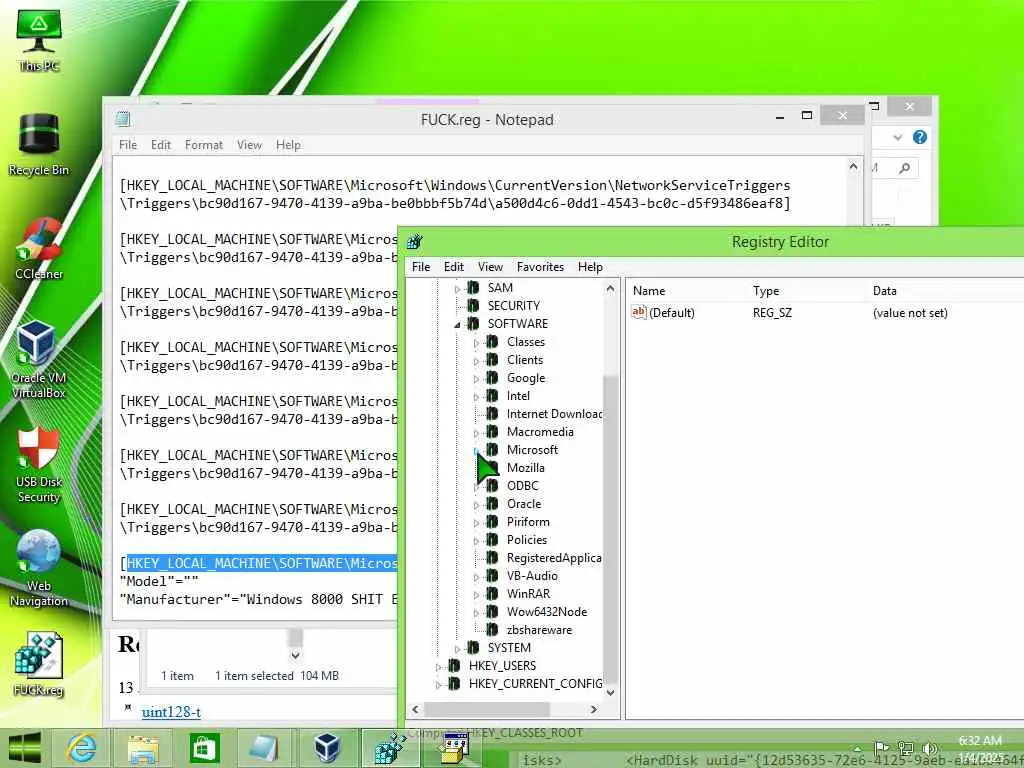Open Registry Editor Favorites menu
Viewport: 1024px width, 768px height.
coord(540,266)
